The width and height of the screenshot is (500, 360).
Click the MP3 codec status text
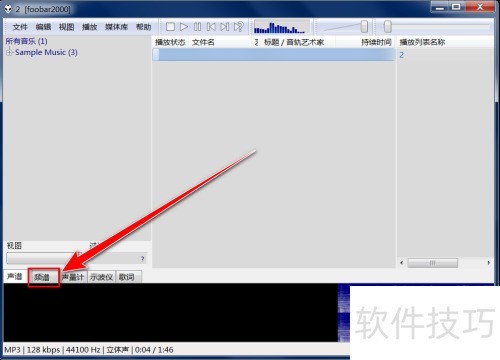click(12, 350)
